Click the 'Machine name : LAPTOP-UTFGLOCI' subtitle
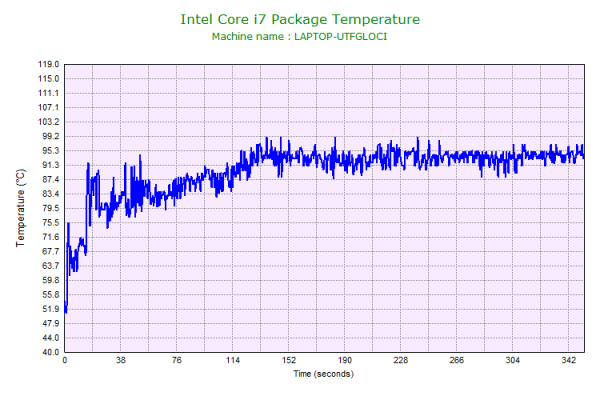600x400 pixels. (x=299, y=36)
